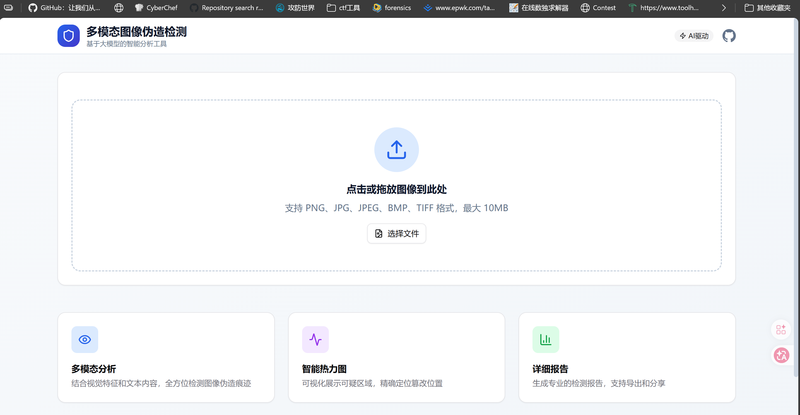Click the 多模态图像伪造检测 page title
The width and height of the screenshot is (800, 415).
point(136,31)
